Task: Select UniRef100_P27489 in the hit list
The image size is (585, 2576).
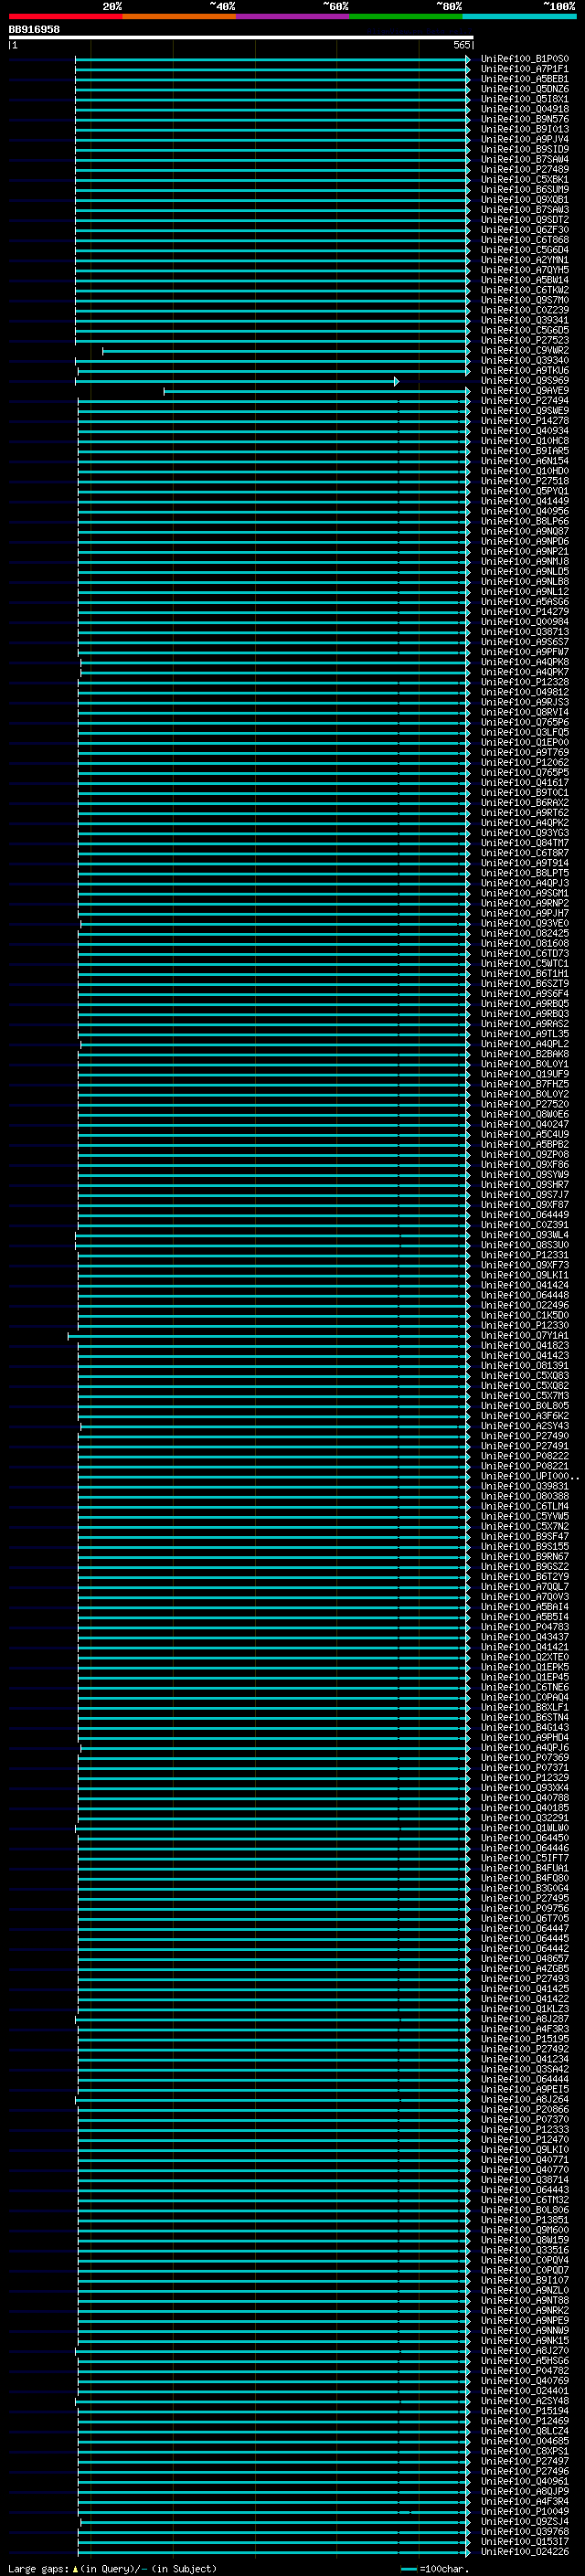Action: [525, 170]
